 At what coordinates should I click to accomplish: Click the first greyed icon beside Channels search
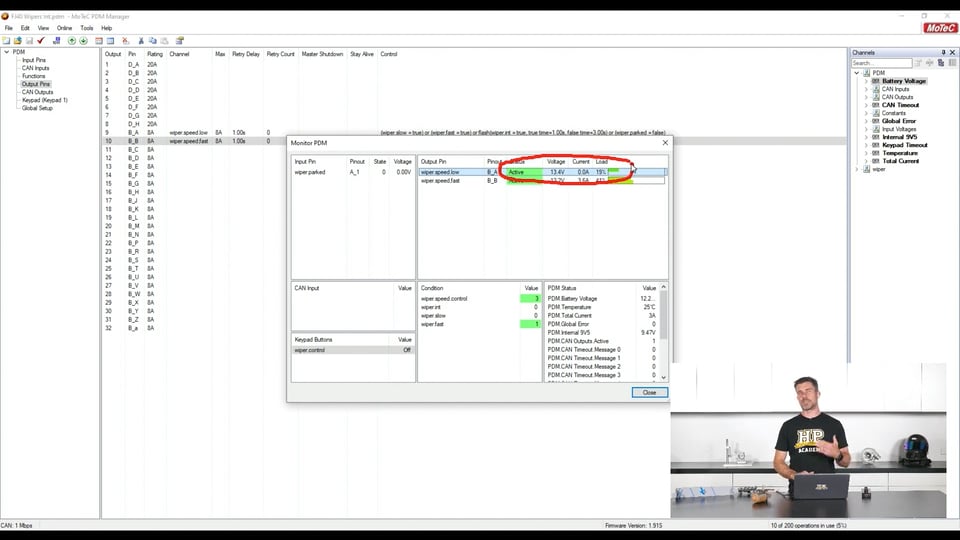[x=918, y=62]
